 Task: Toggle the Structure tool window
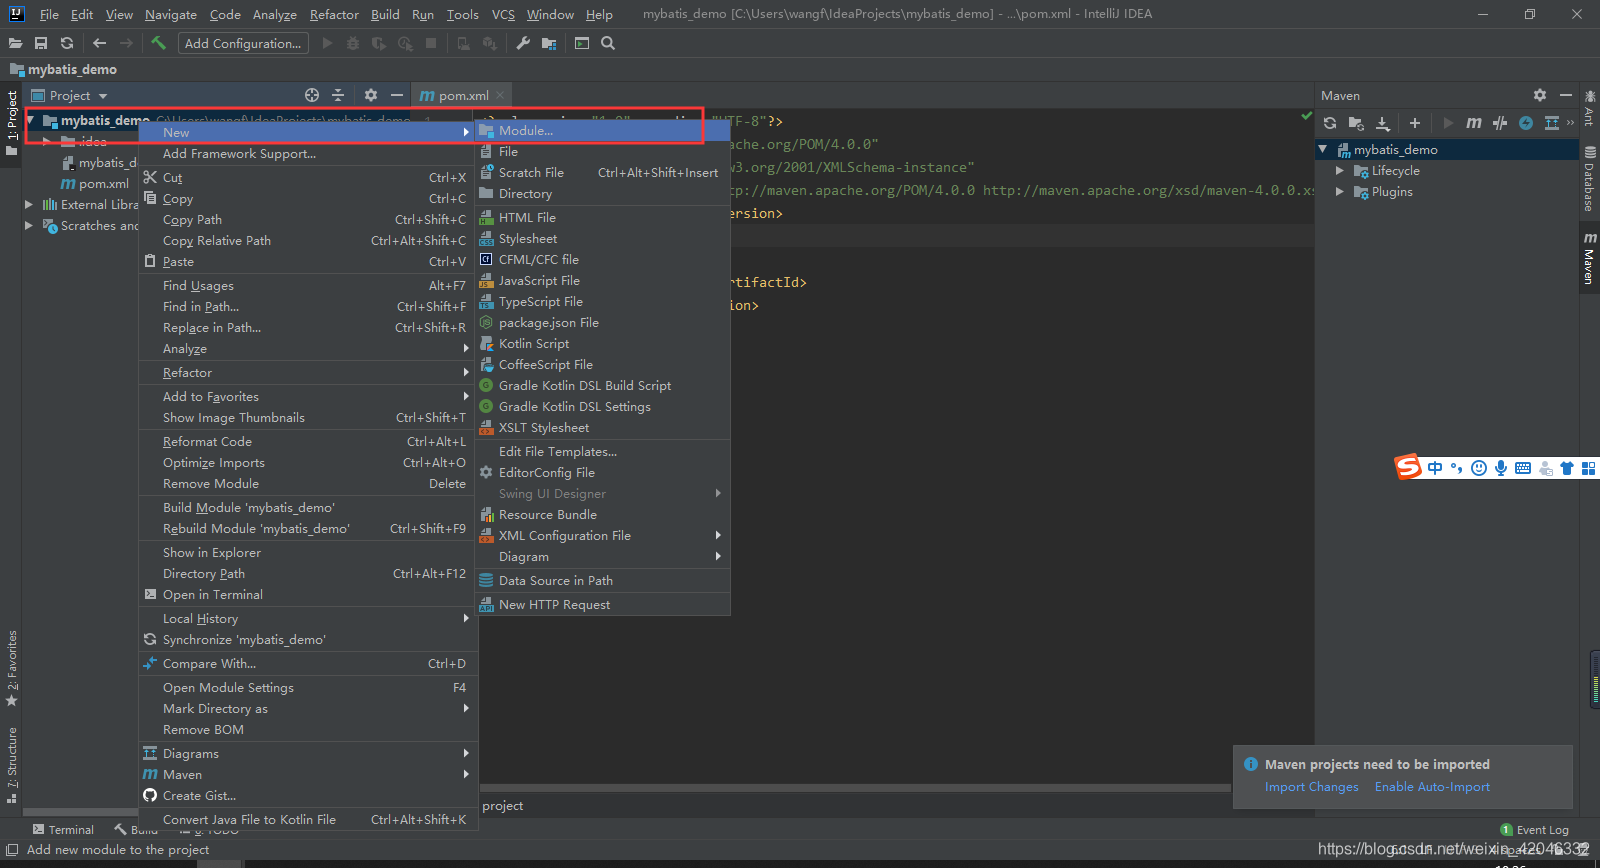tap(12, 765)
